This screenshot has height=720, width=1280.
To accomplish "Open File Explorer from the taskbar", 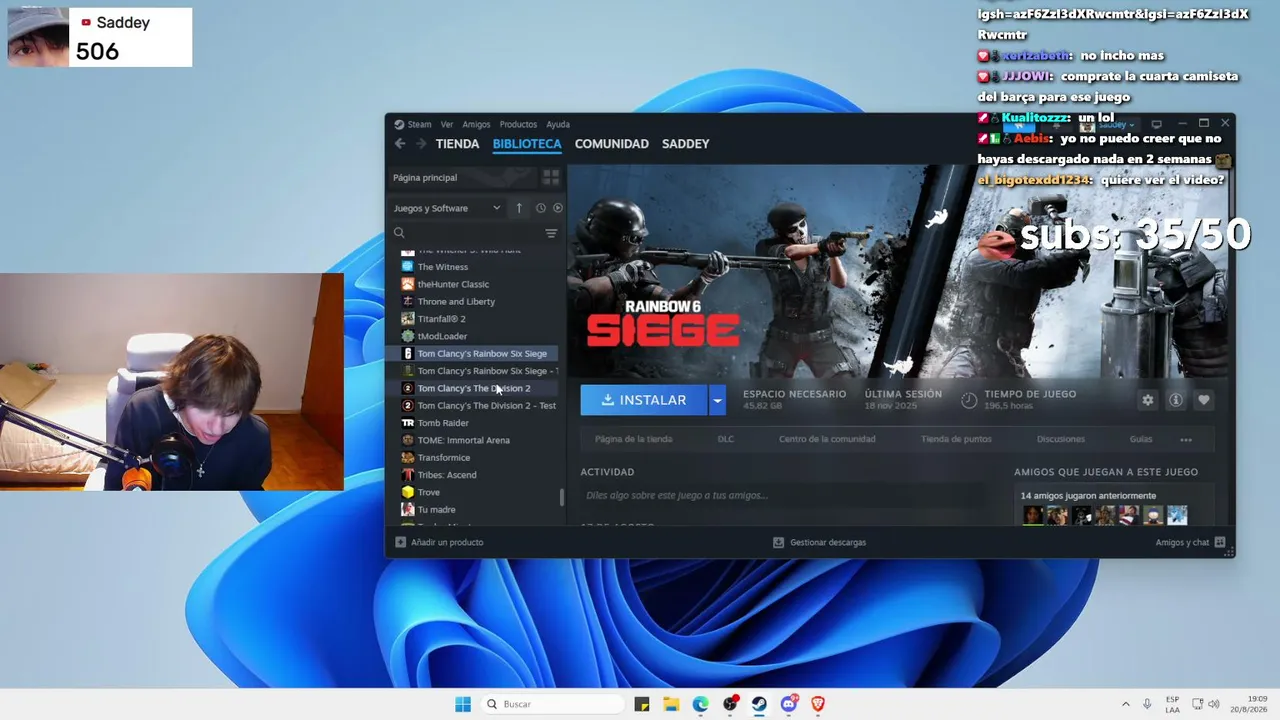I will coord(671,704).
